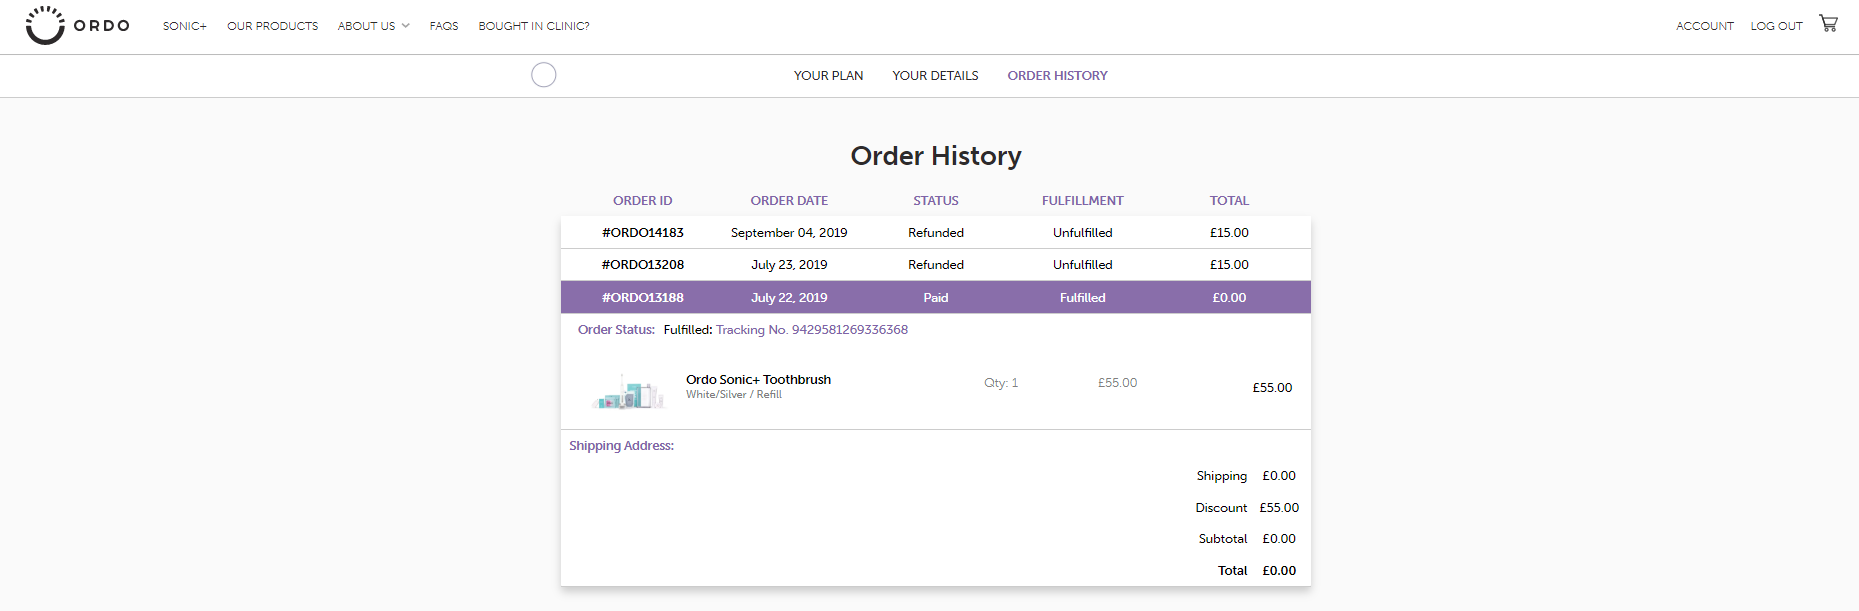Click the Qty: 1 text
The image size is (1859, 611).
(1001, 383)
